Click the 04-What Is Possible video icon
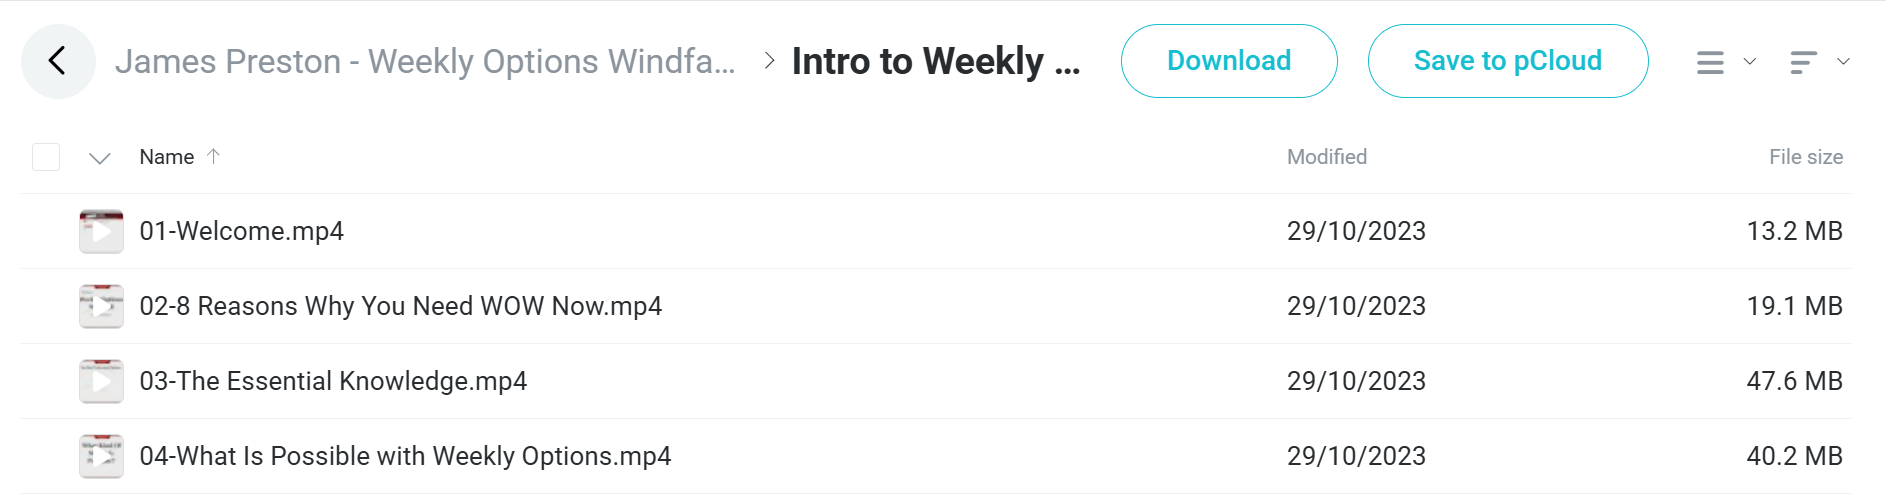The width and height of the screenshot is (1886, 499). click(101, 456)
